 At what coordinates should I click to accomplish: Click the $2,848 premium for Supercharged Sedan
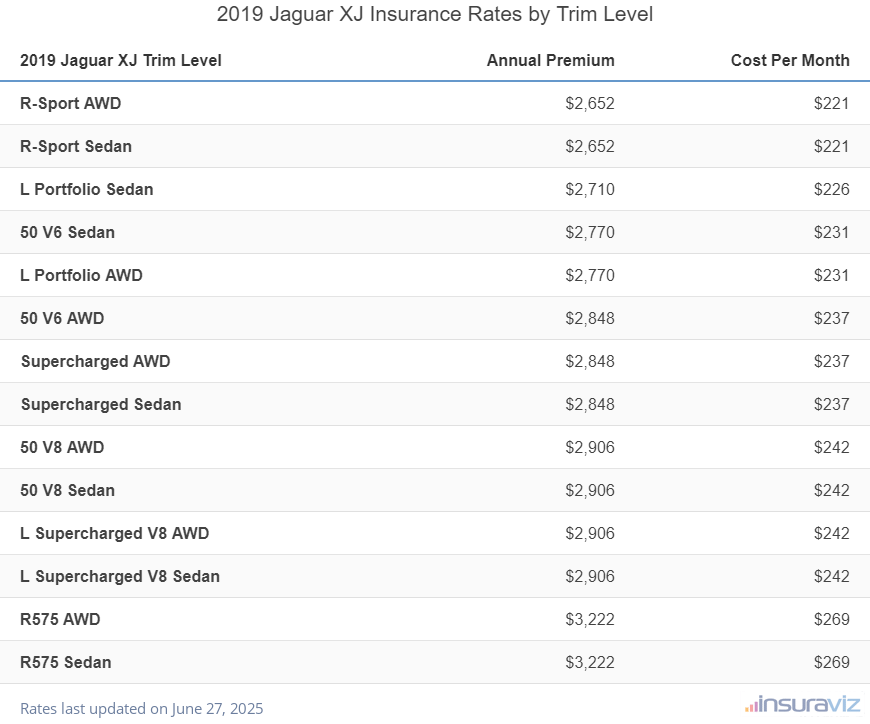590,404
